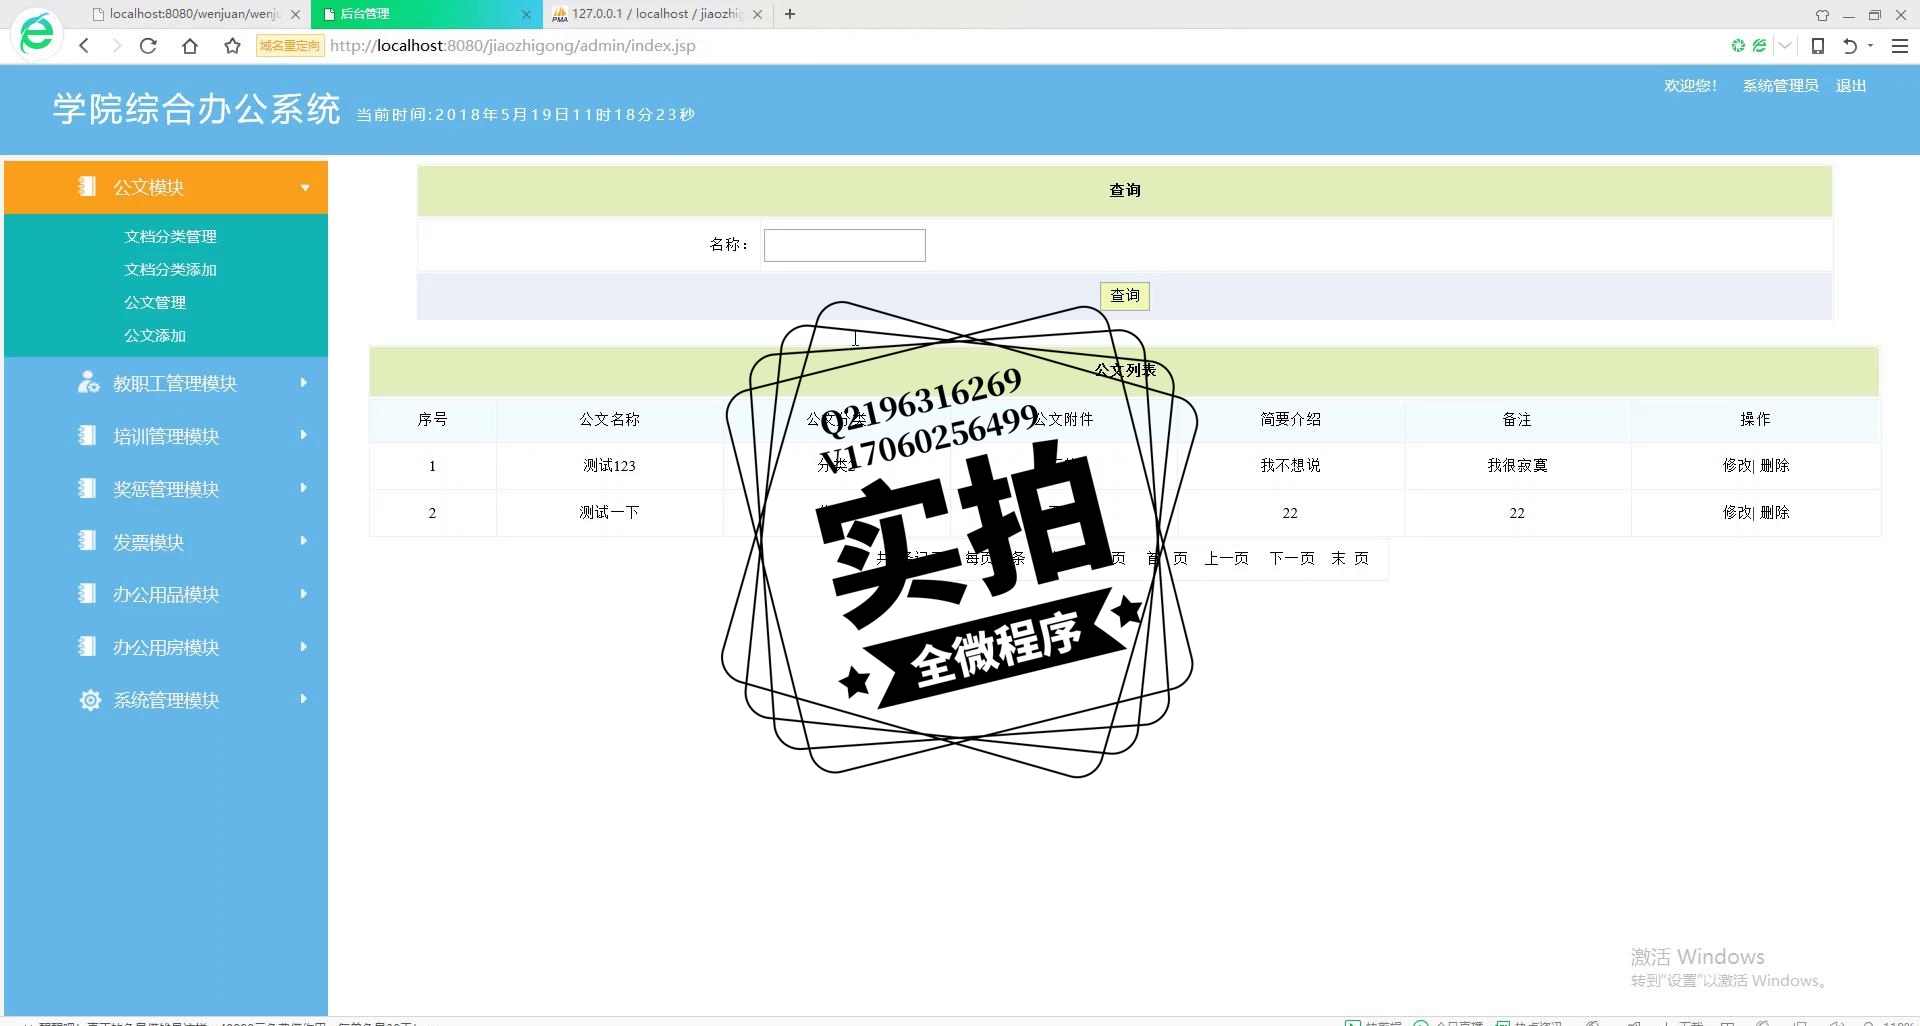Screen dimensions: 1920x1026
Task: Expand 奖惩管理模块 arrow
Action: click(304, 488)
